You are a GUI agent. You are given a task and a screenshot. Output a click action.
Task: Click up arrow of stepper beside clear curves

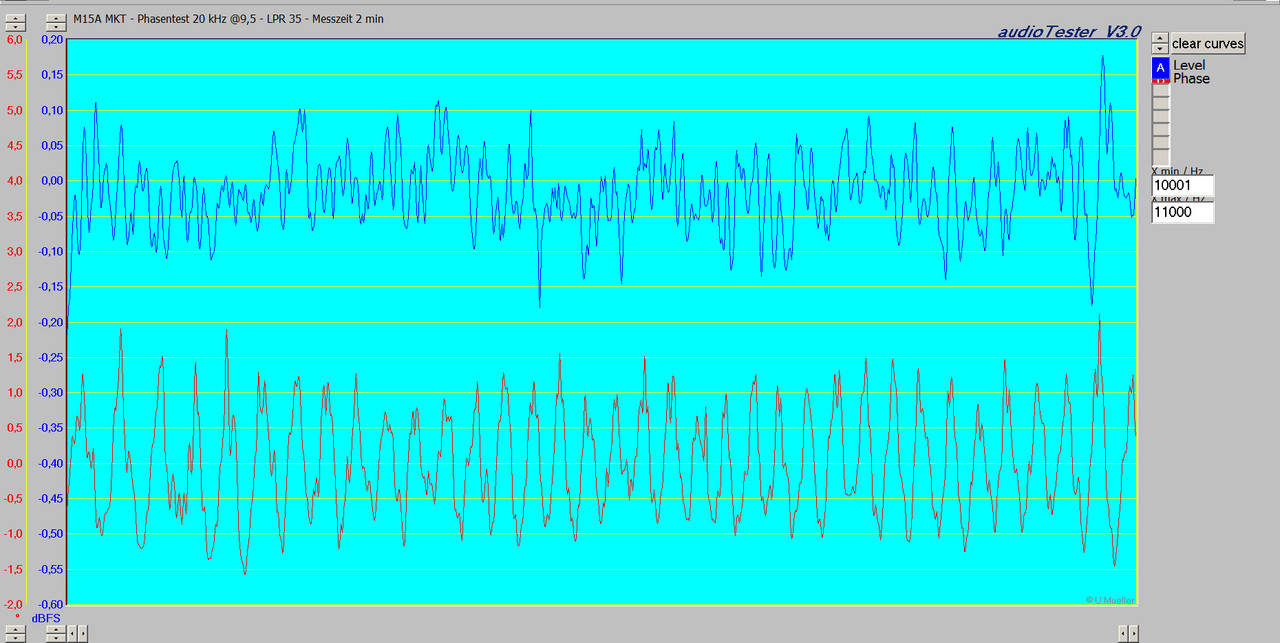tap(1160, 38)
